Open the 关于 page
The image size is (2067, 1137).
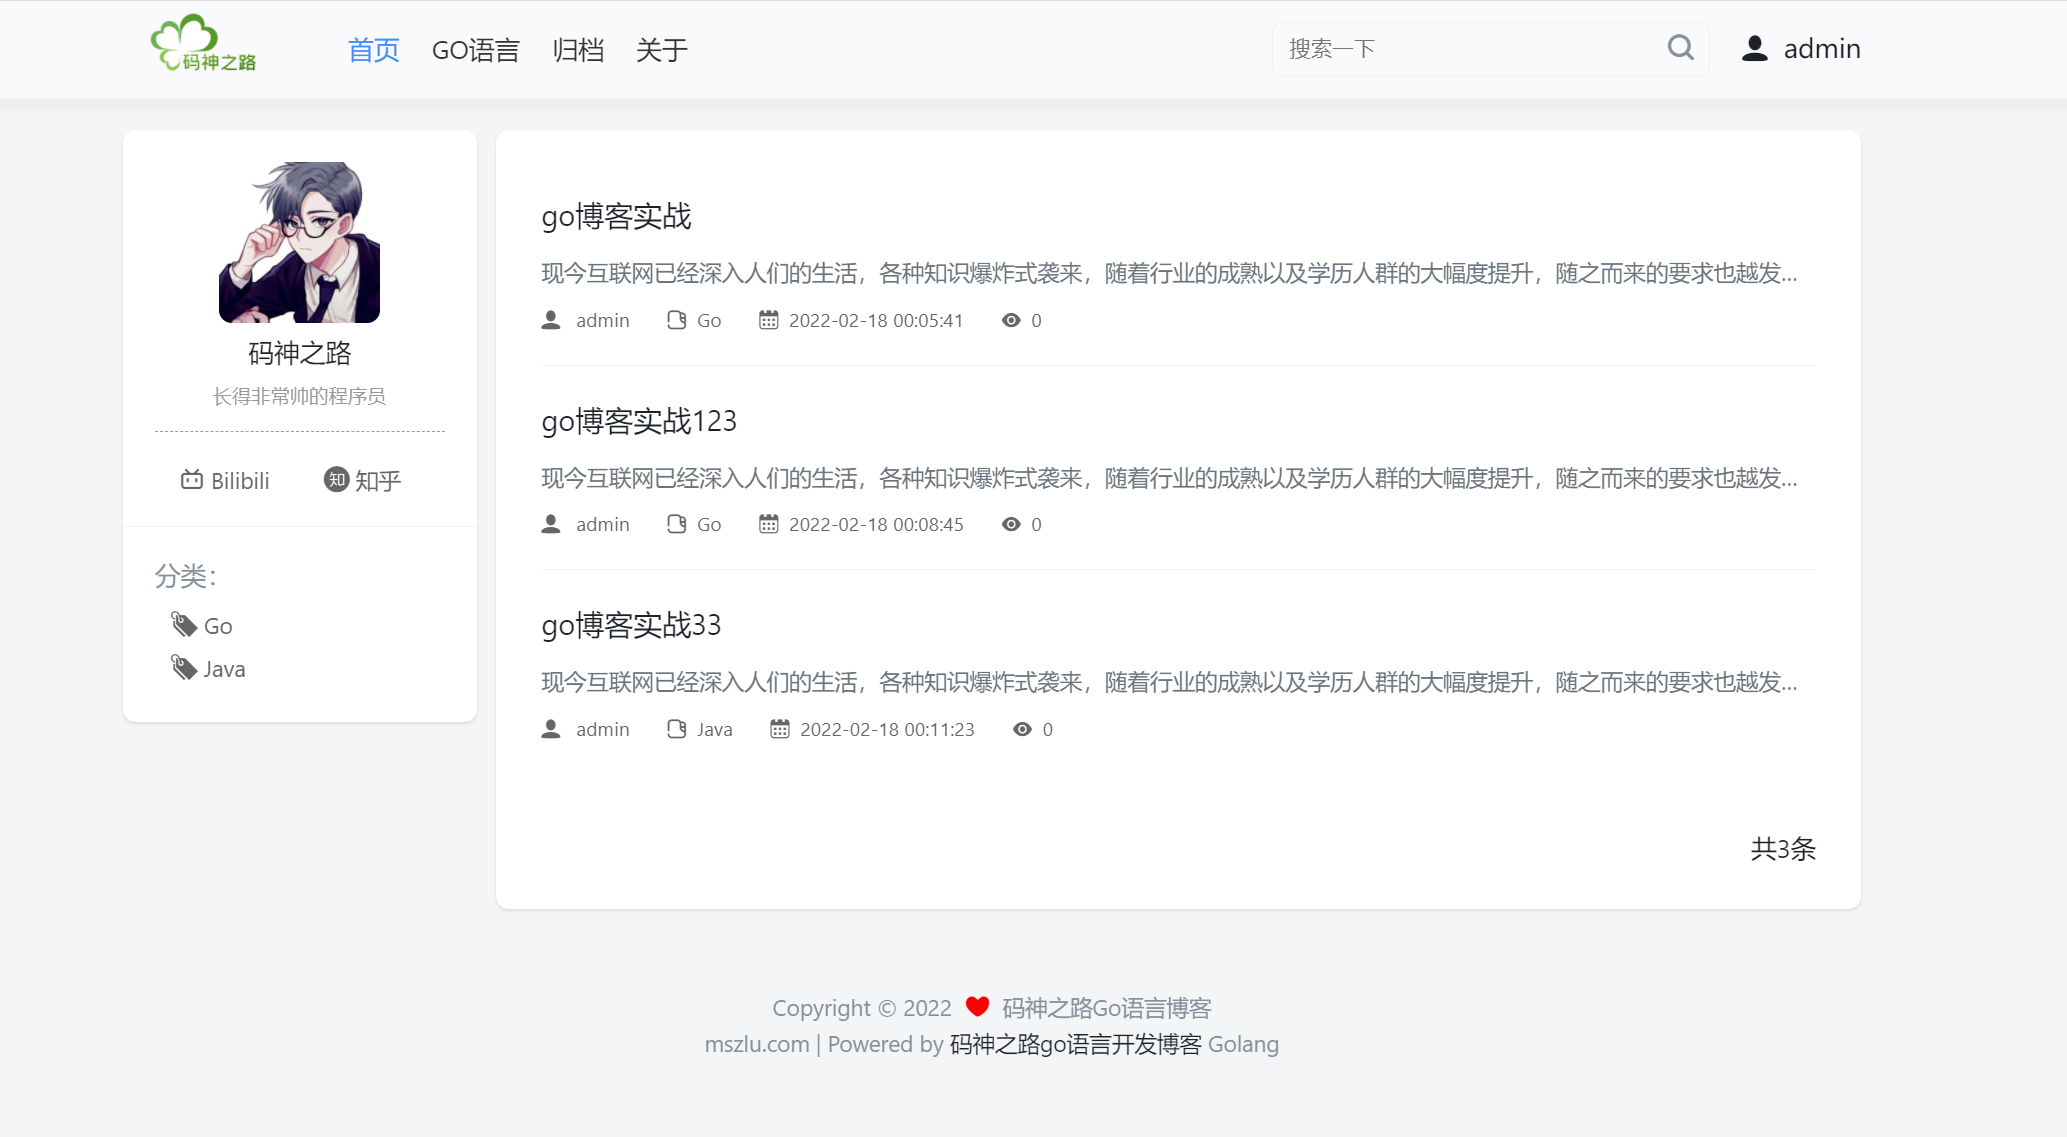[661, 50]
